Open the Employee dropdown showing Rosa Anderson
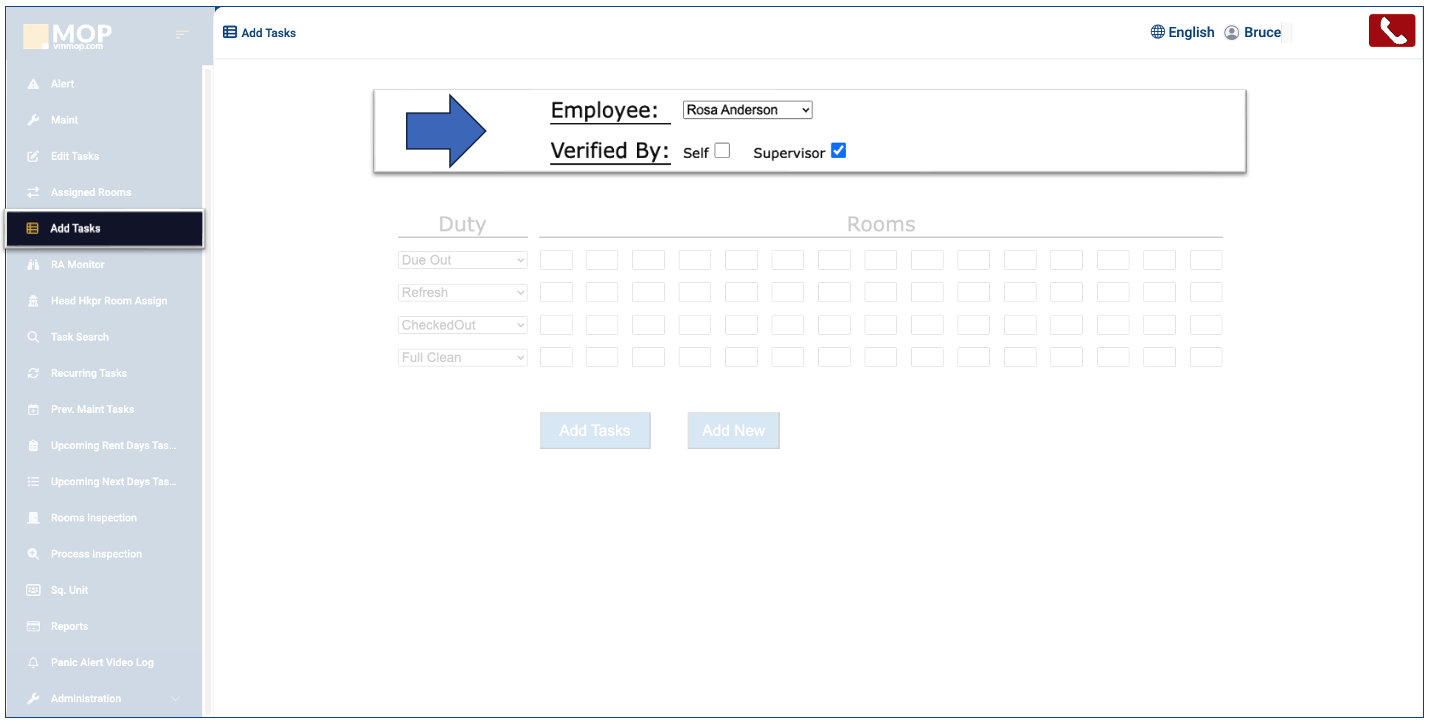Viewport: 1430px width, 724px height. coord(747,110)
